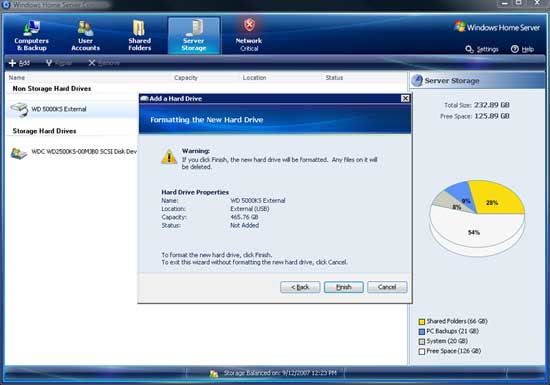Switch to the Shared Folders tab
Screen dimensions: 550x385
[139, 35]
